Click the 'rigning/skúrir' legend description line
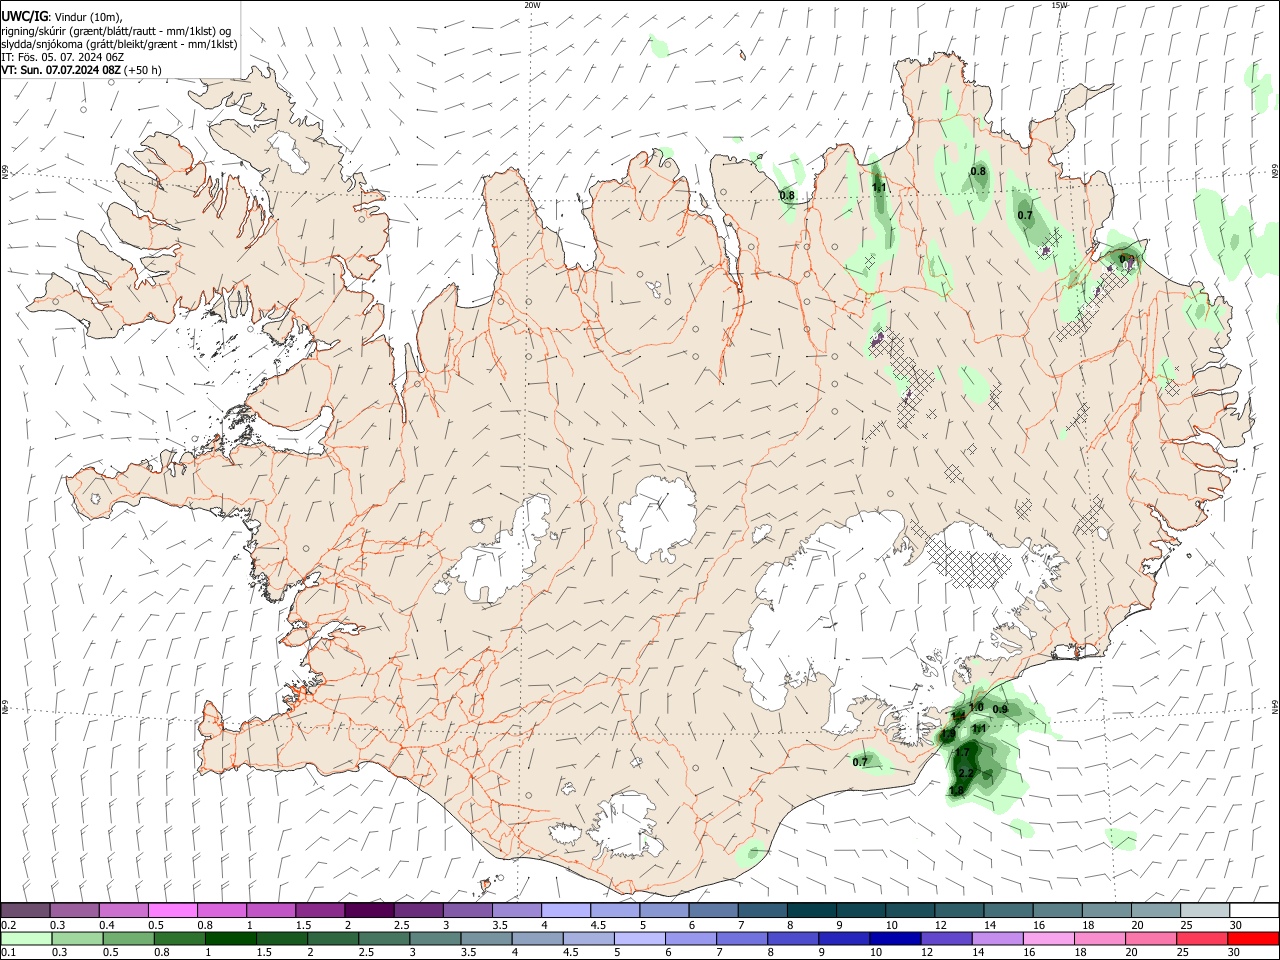 [x=116, y=31]
